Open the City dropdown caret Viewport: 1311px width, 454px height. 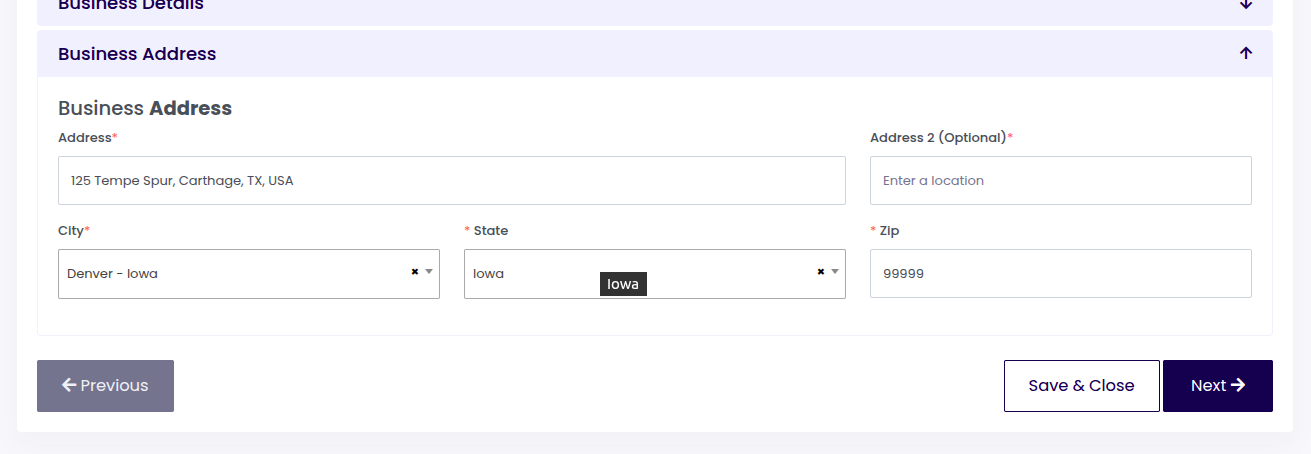coord(429,272)
